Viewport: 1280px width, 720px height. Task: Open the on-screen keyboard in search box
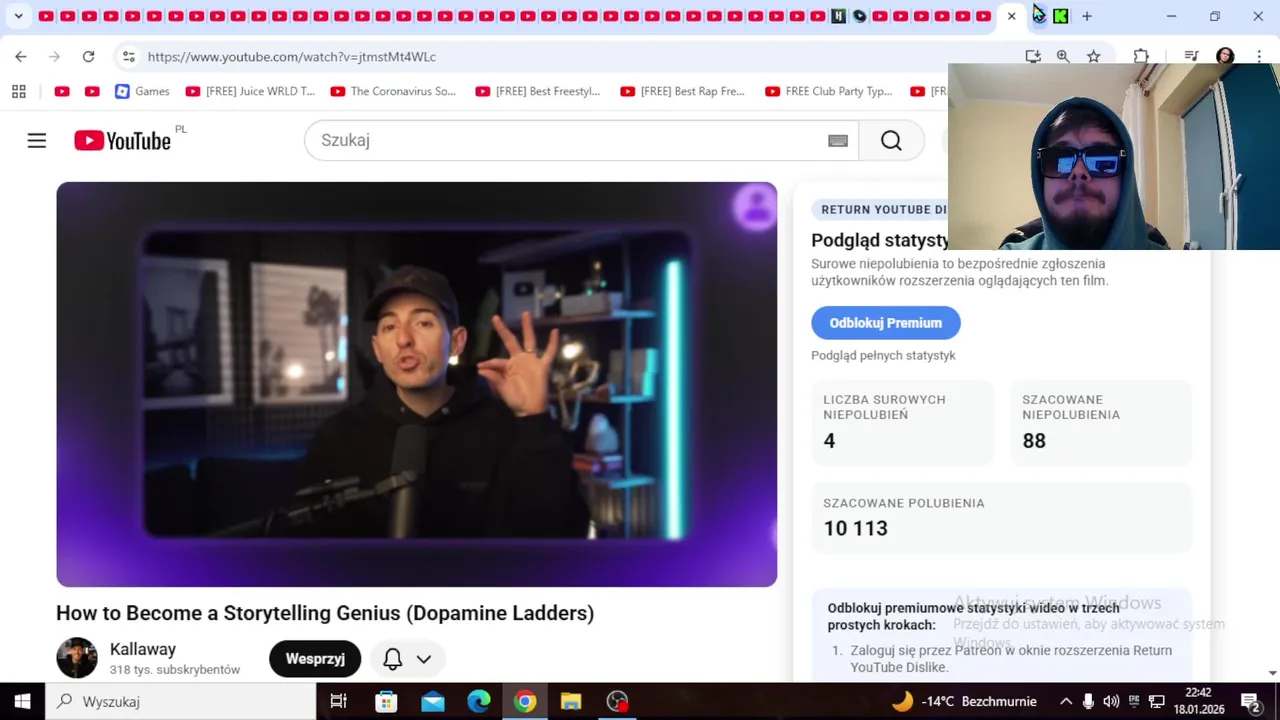click(838, 141)
